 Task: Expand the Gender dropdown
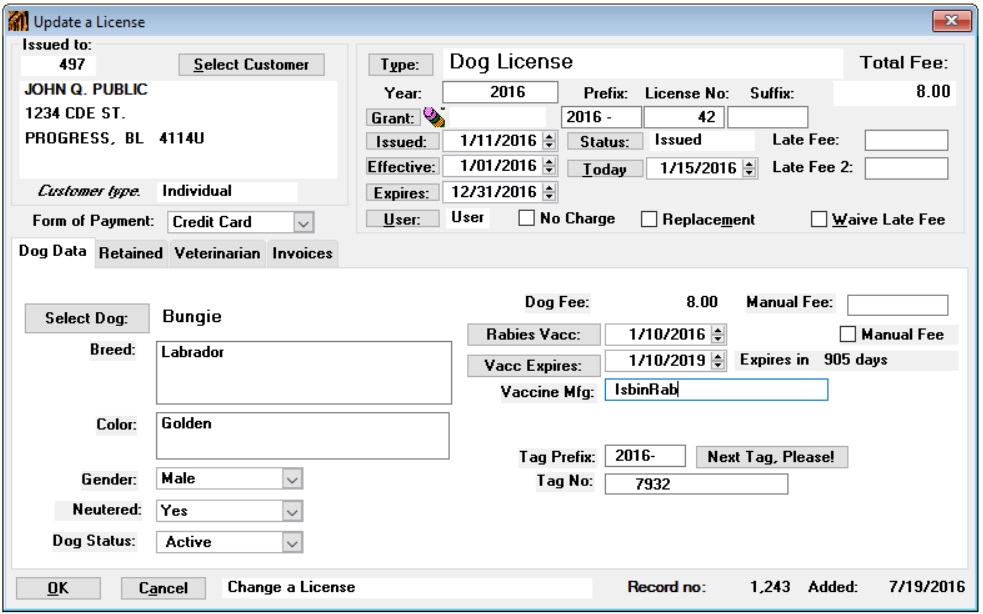[x=291, y=480]
